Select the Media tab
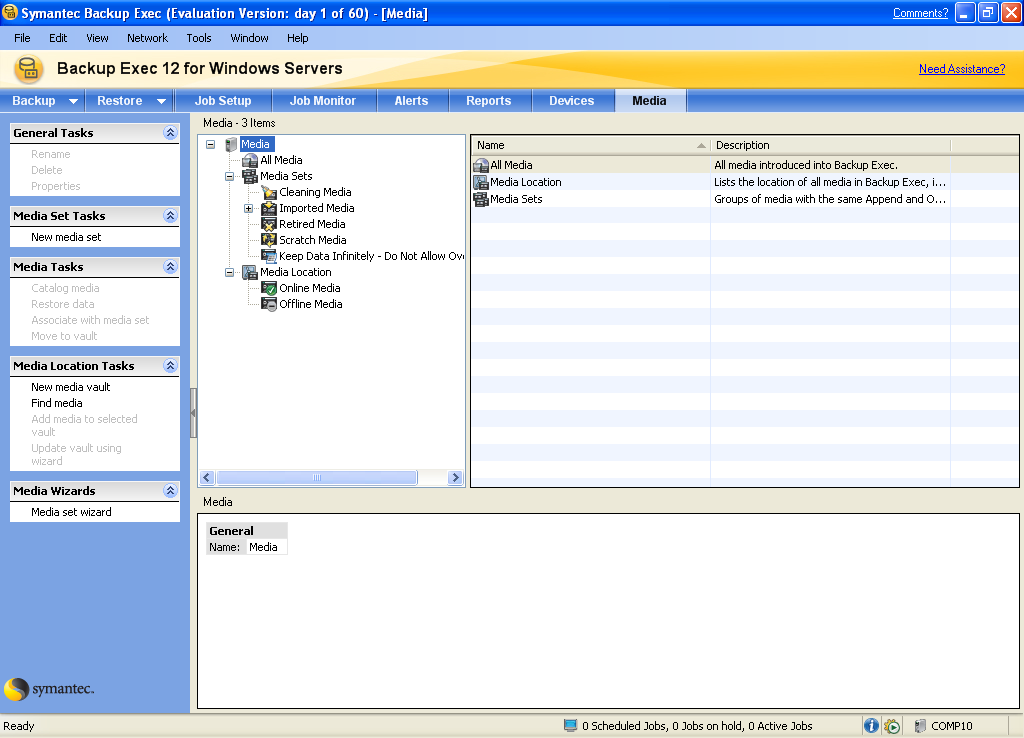This screenshot has height=738, width=1024. point(650,101)
